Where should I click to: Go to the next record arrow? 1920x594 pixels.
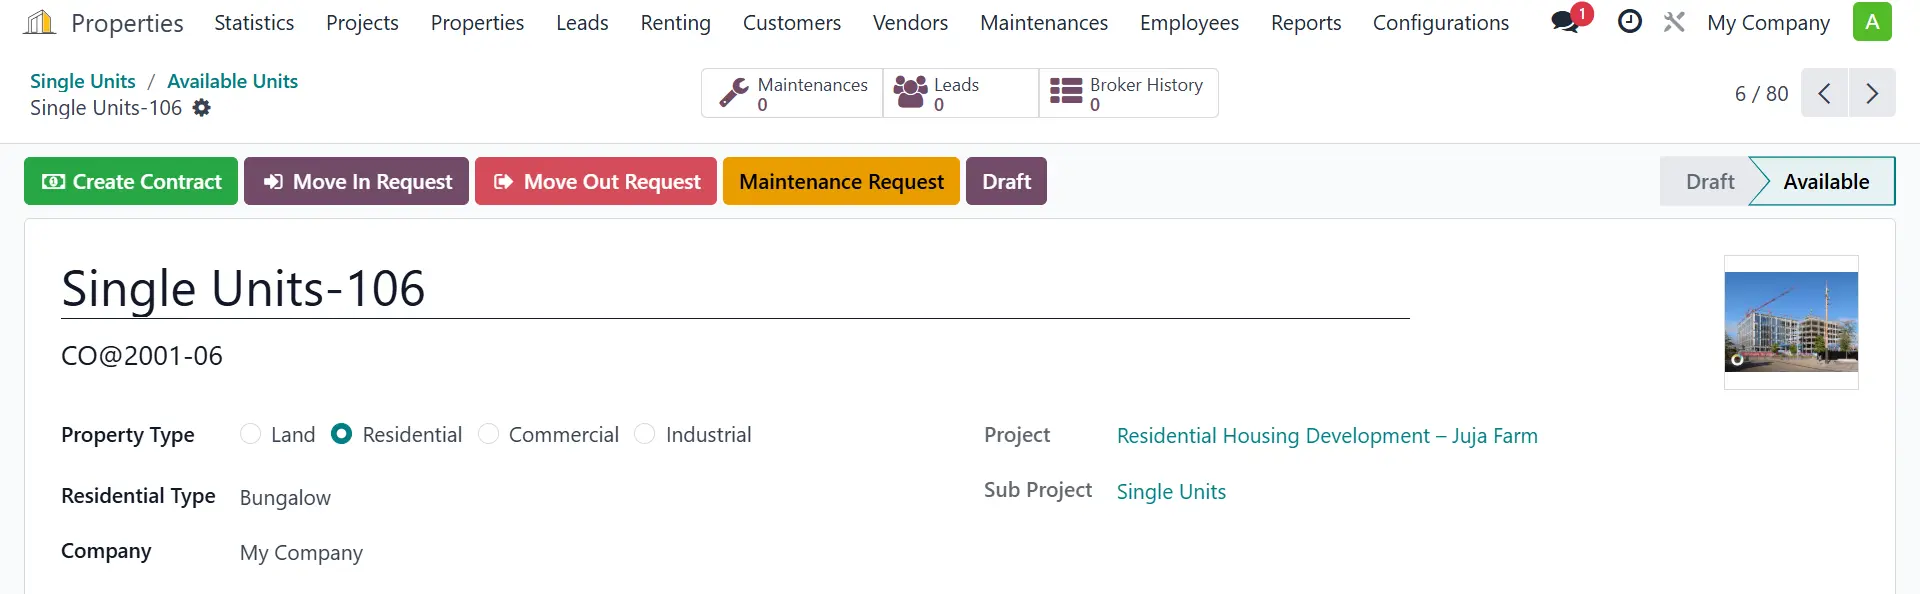tap(1871, 93)
